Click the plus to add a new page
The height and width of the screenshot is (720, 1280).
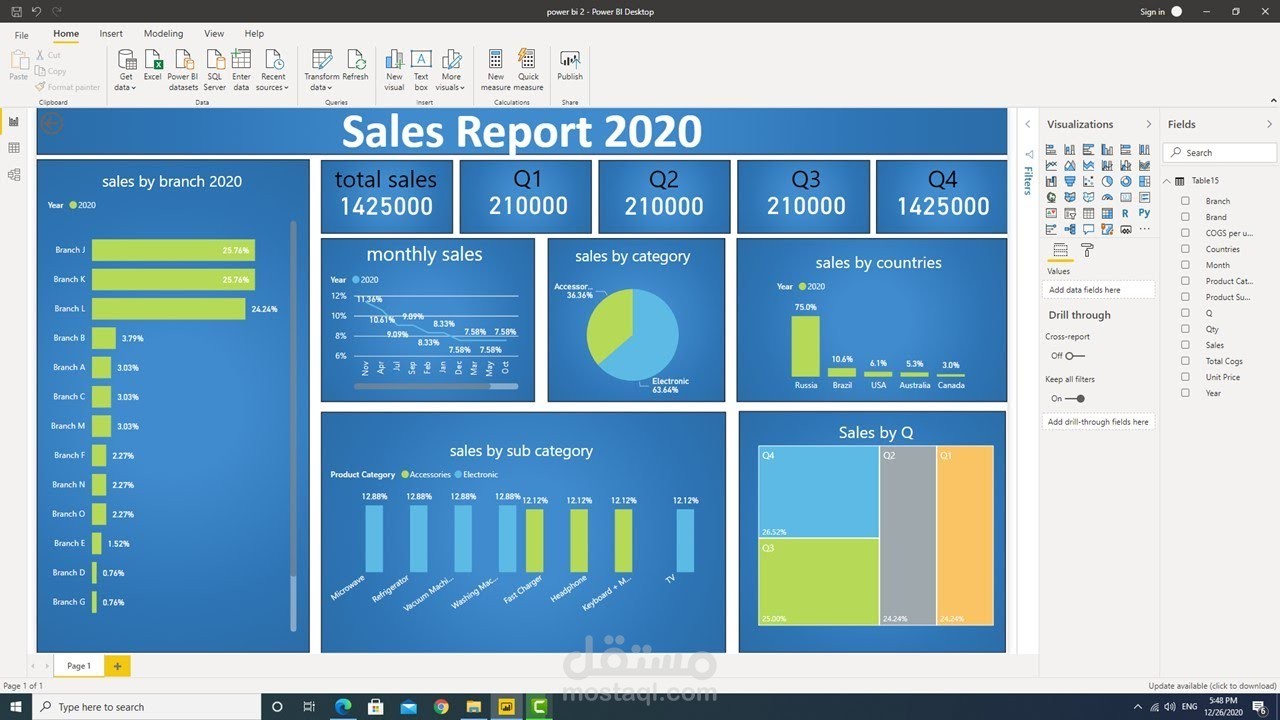[x=116, y=665]
